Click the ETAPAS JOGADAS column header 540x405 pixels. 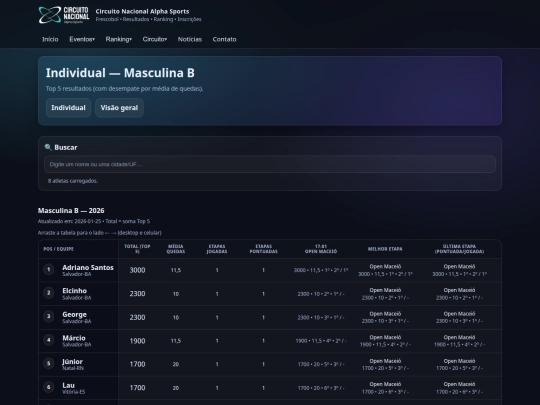click(217, 249)
